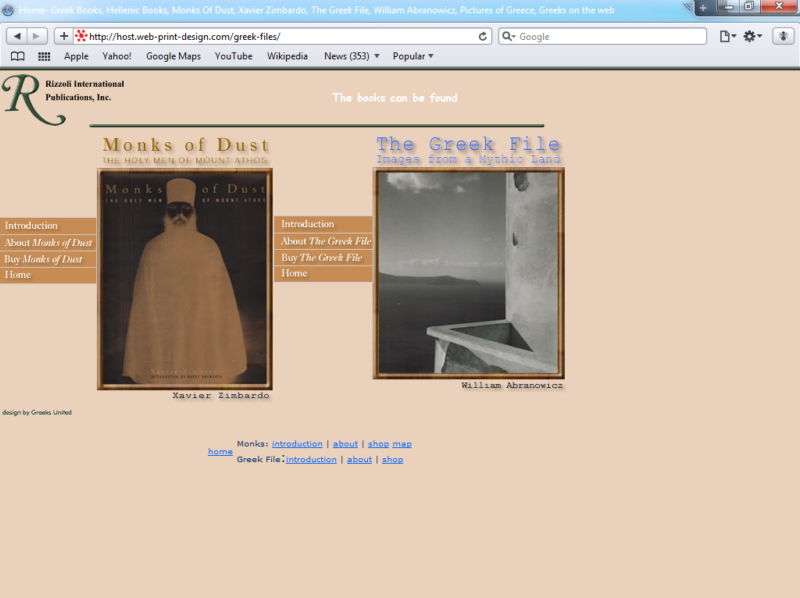800x598 pixels.
Task: Open the settings gear menu
Action: pyautogui.click(x=753, y=36)
